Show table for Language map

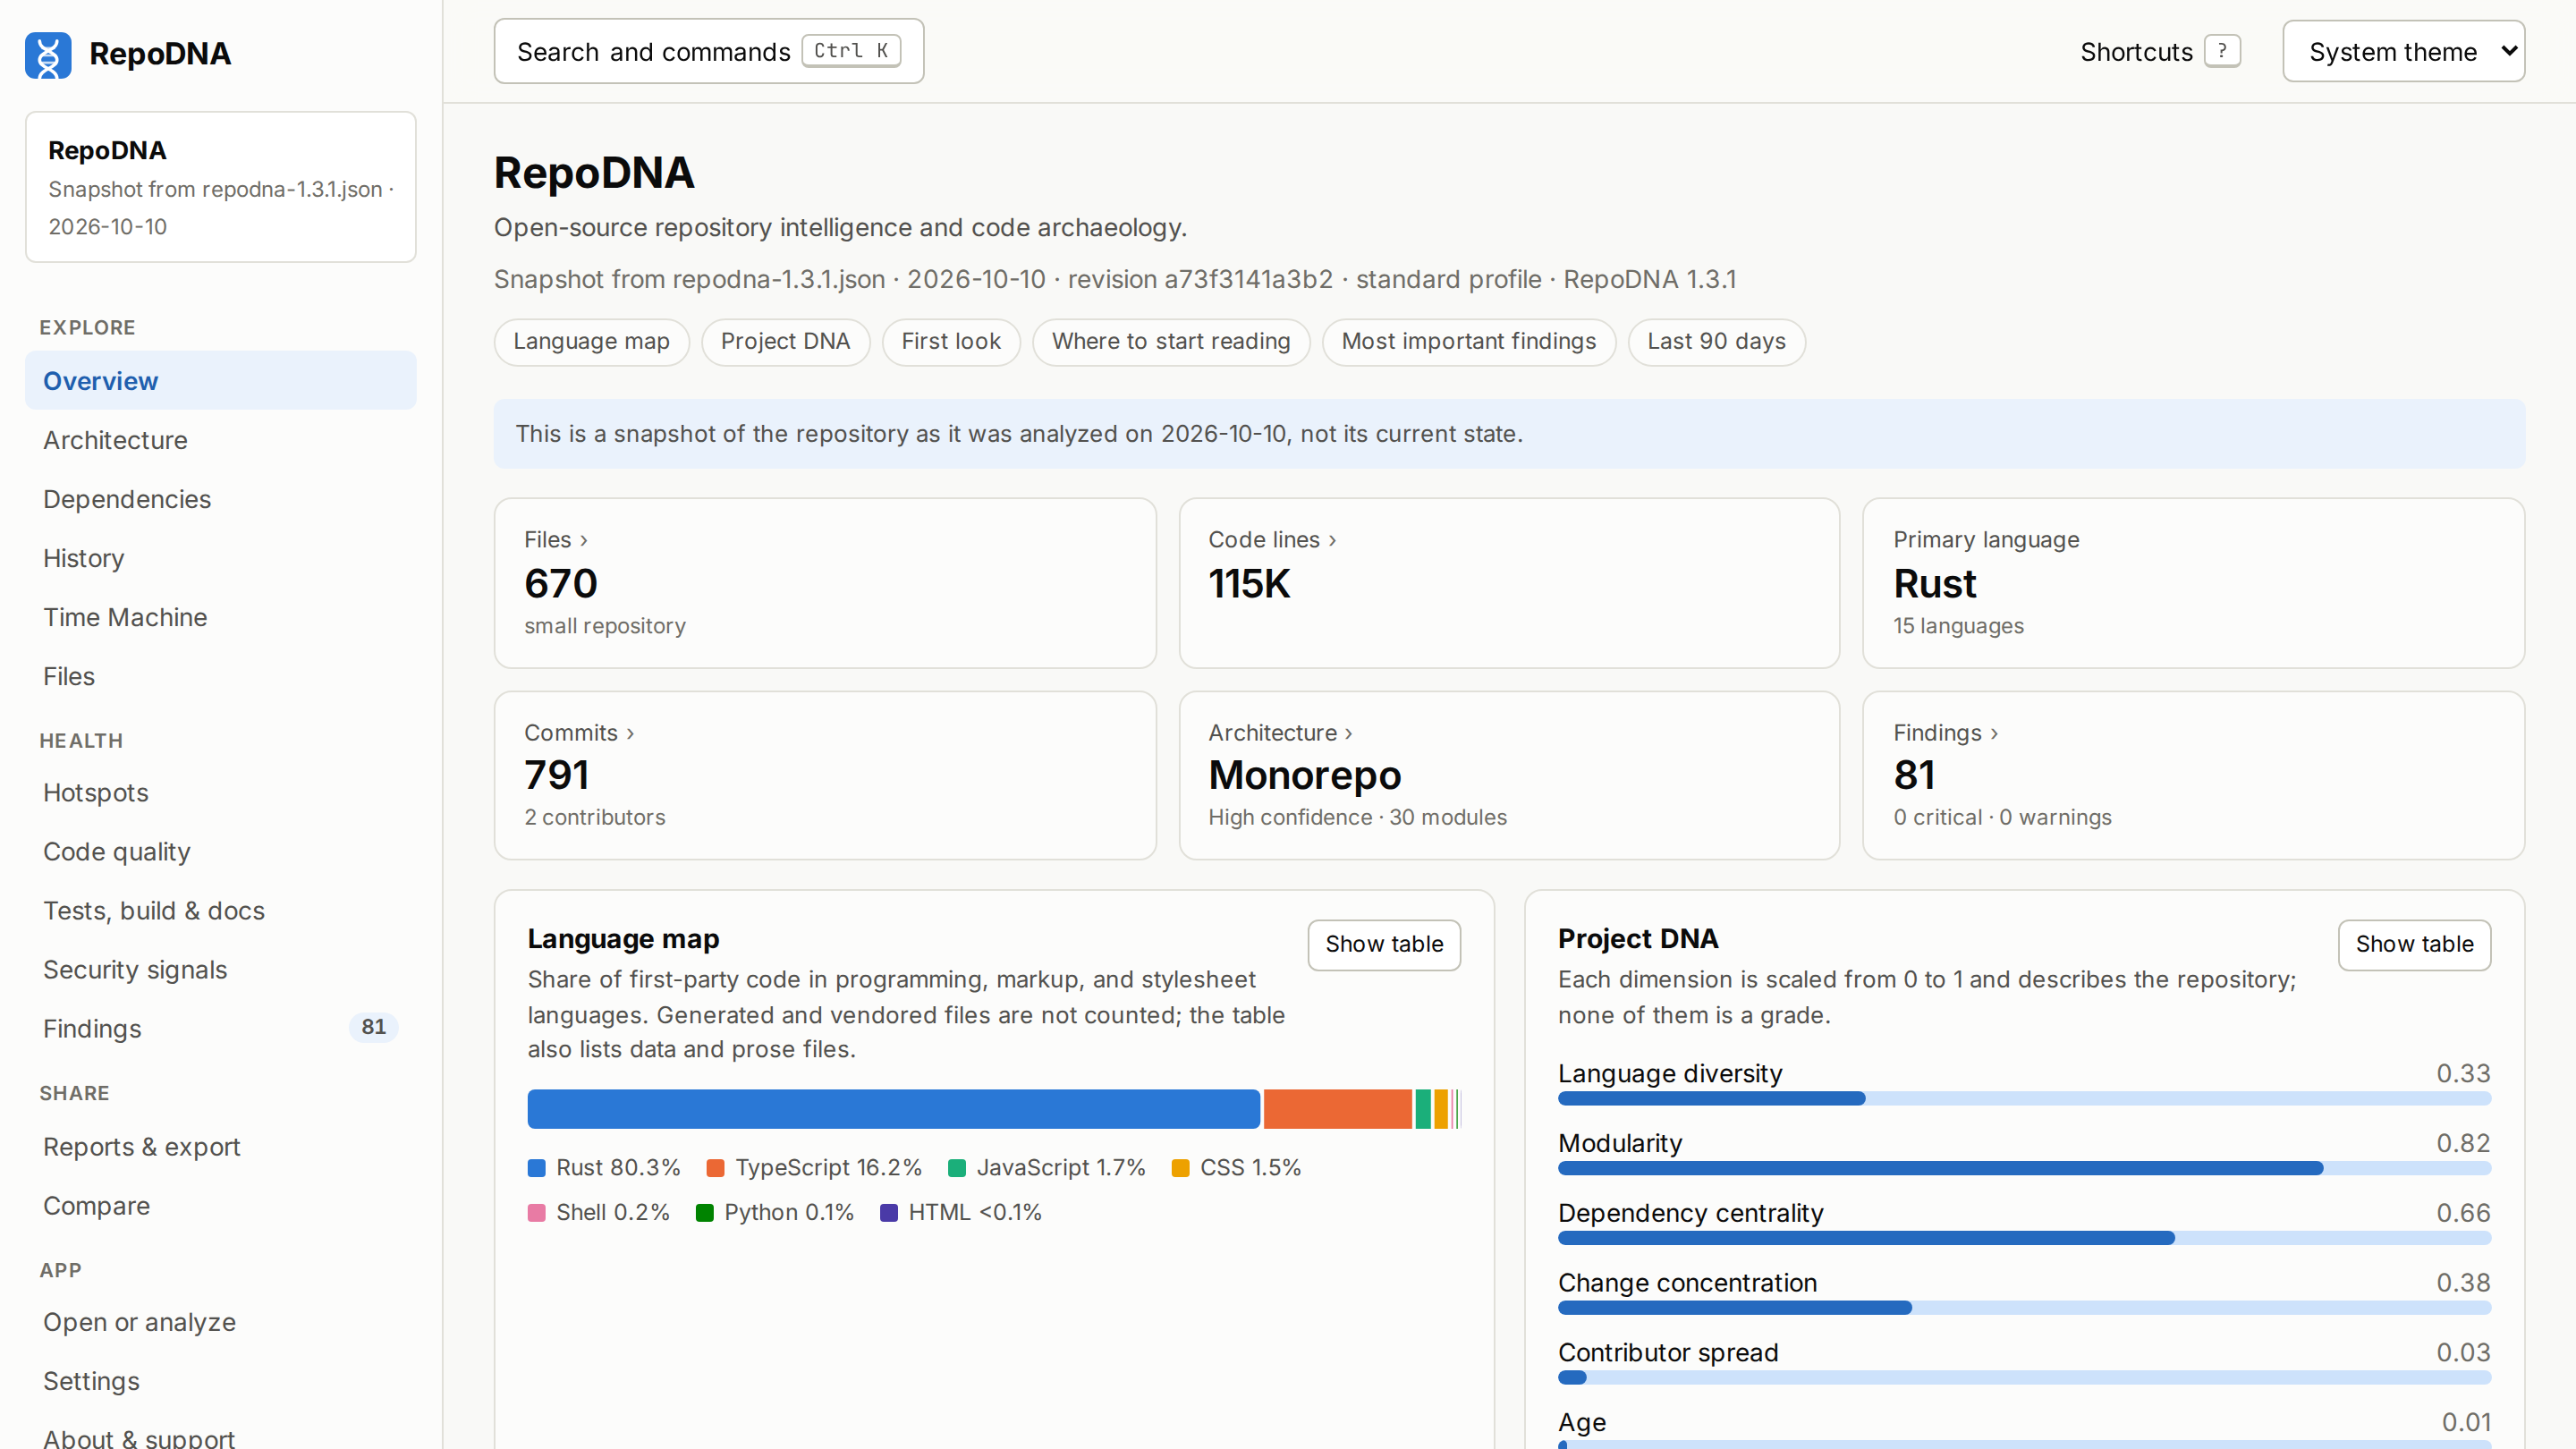1384,944
